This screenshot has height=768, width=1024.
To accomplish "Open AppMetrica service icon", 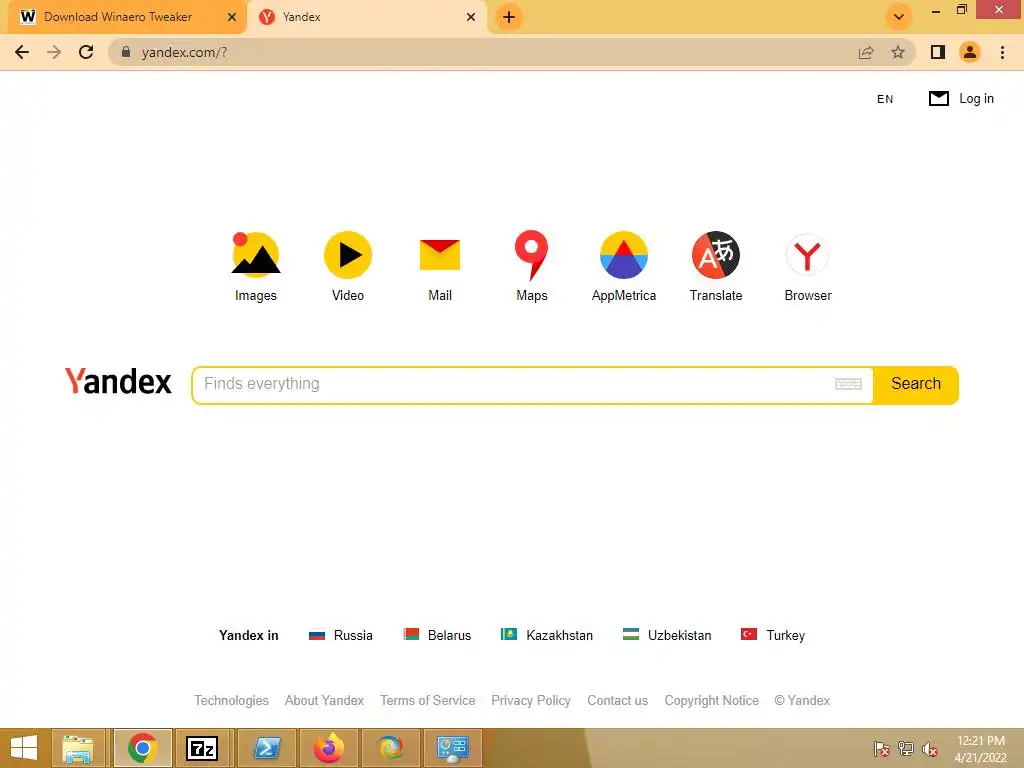I will click(624, 255).
